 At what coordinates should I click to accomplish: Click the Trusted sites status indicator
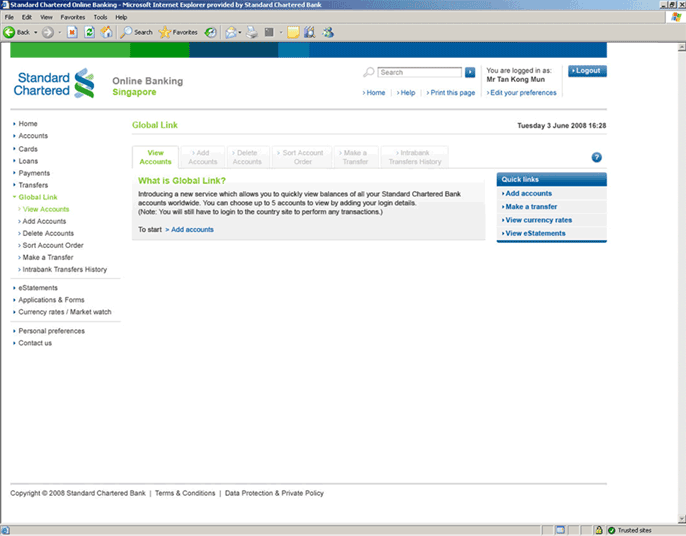click(x=630, y=530)
